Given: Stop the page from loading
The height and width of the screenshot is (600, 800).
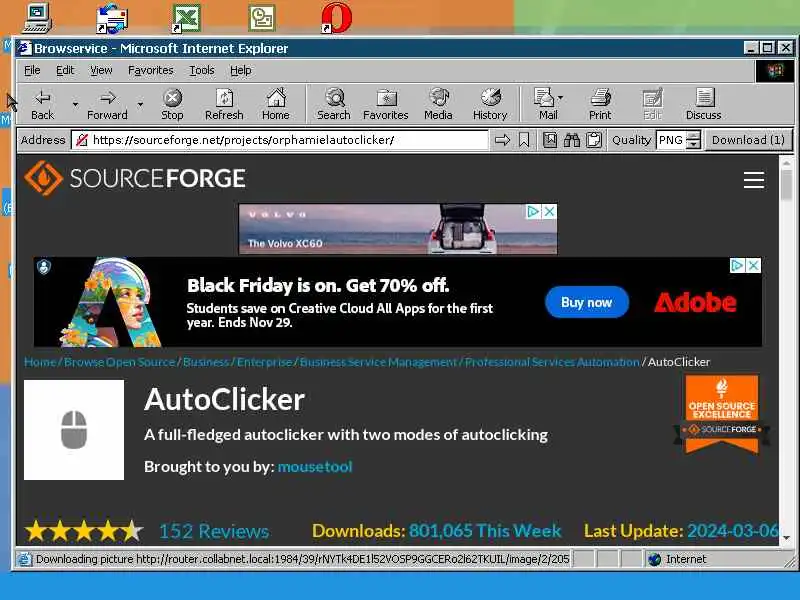Looking at the screenshot, I should (x=172, y=105).
